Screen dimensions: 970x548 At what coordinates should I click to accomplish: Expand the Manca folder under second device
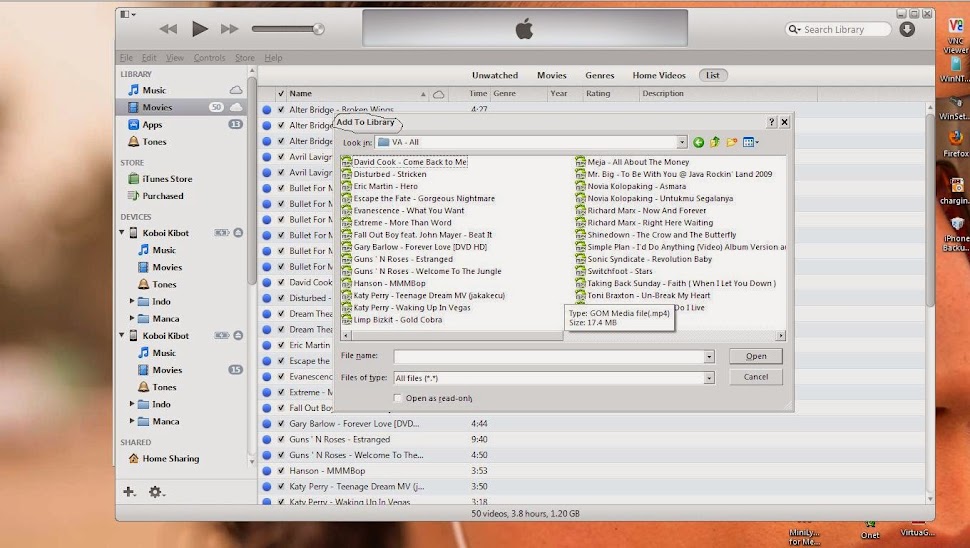[x=131, y=421]
